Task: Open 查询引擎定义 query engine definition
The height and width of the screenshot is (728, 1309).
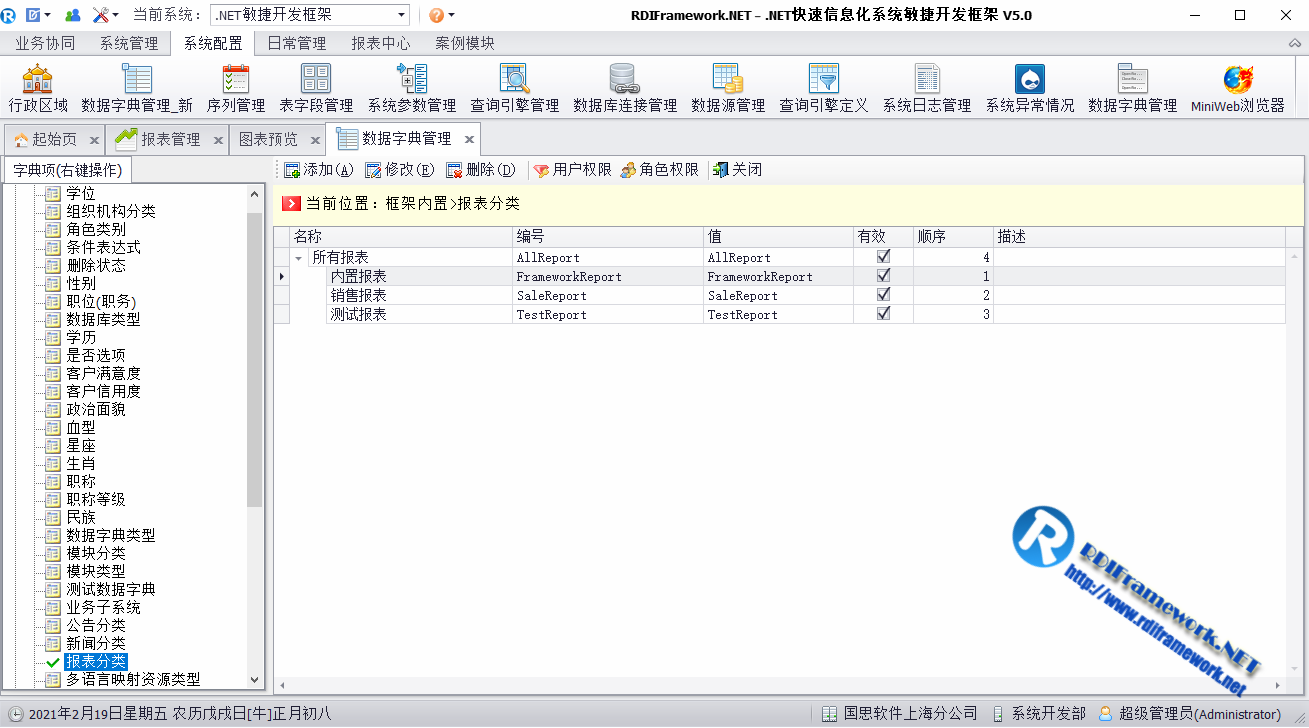Action: pyautogui.click(x=824, y=88)
